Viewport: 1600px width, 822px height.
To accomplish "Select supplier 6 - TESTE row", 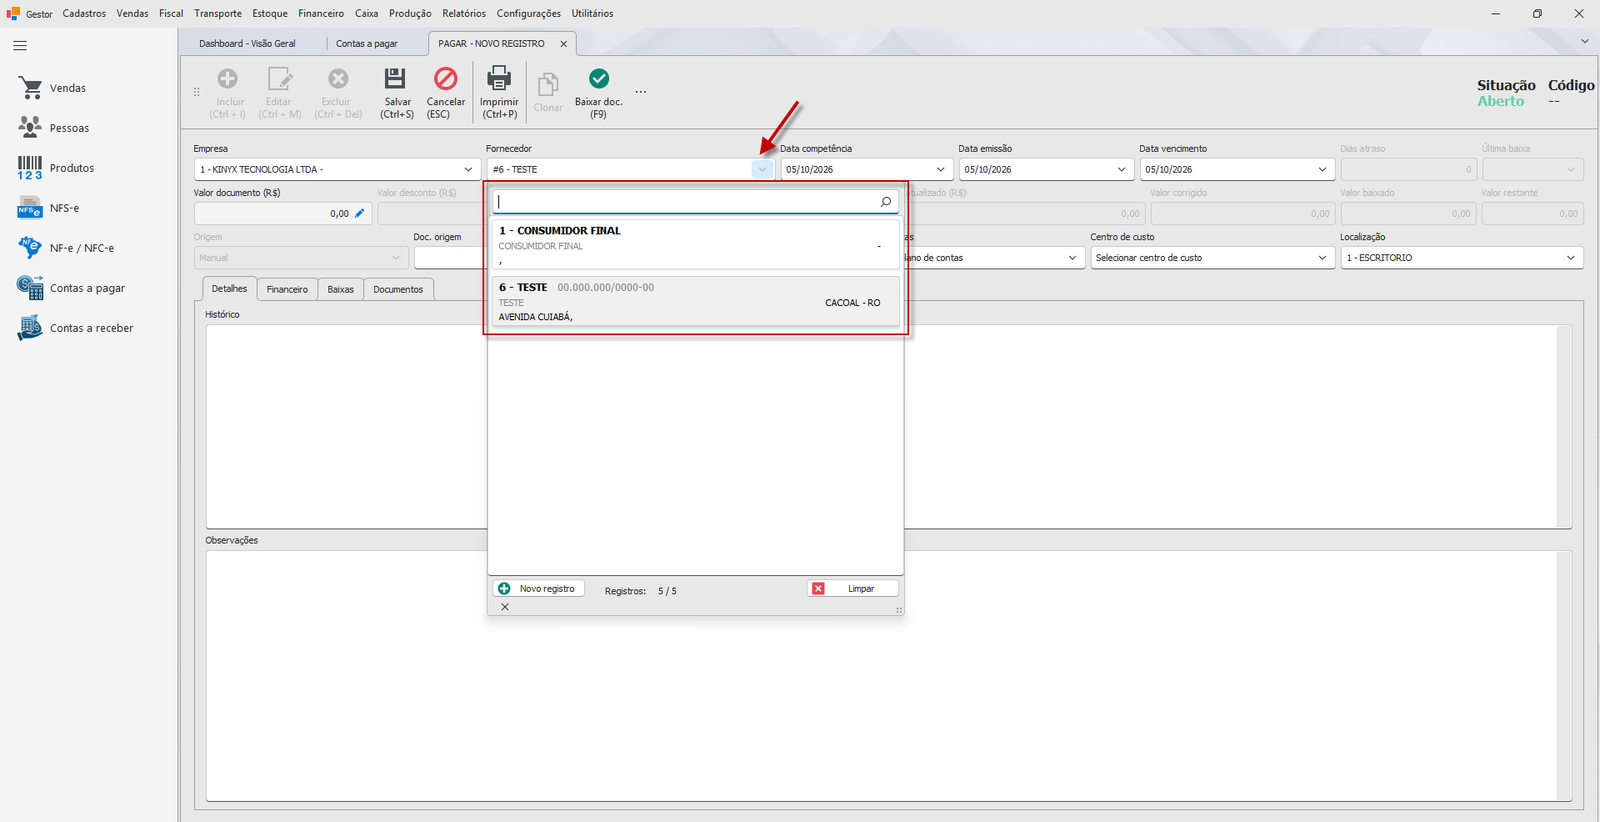I will (x=695, y=301).
